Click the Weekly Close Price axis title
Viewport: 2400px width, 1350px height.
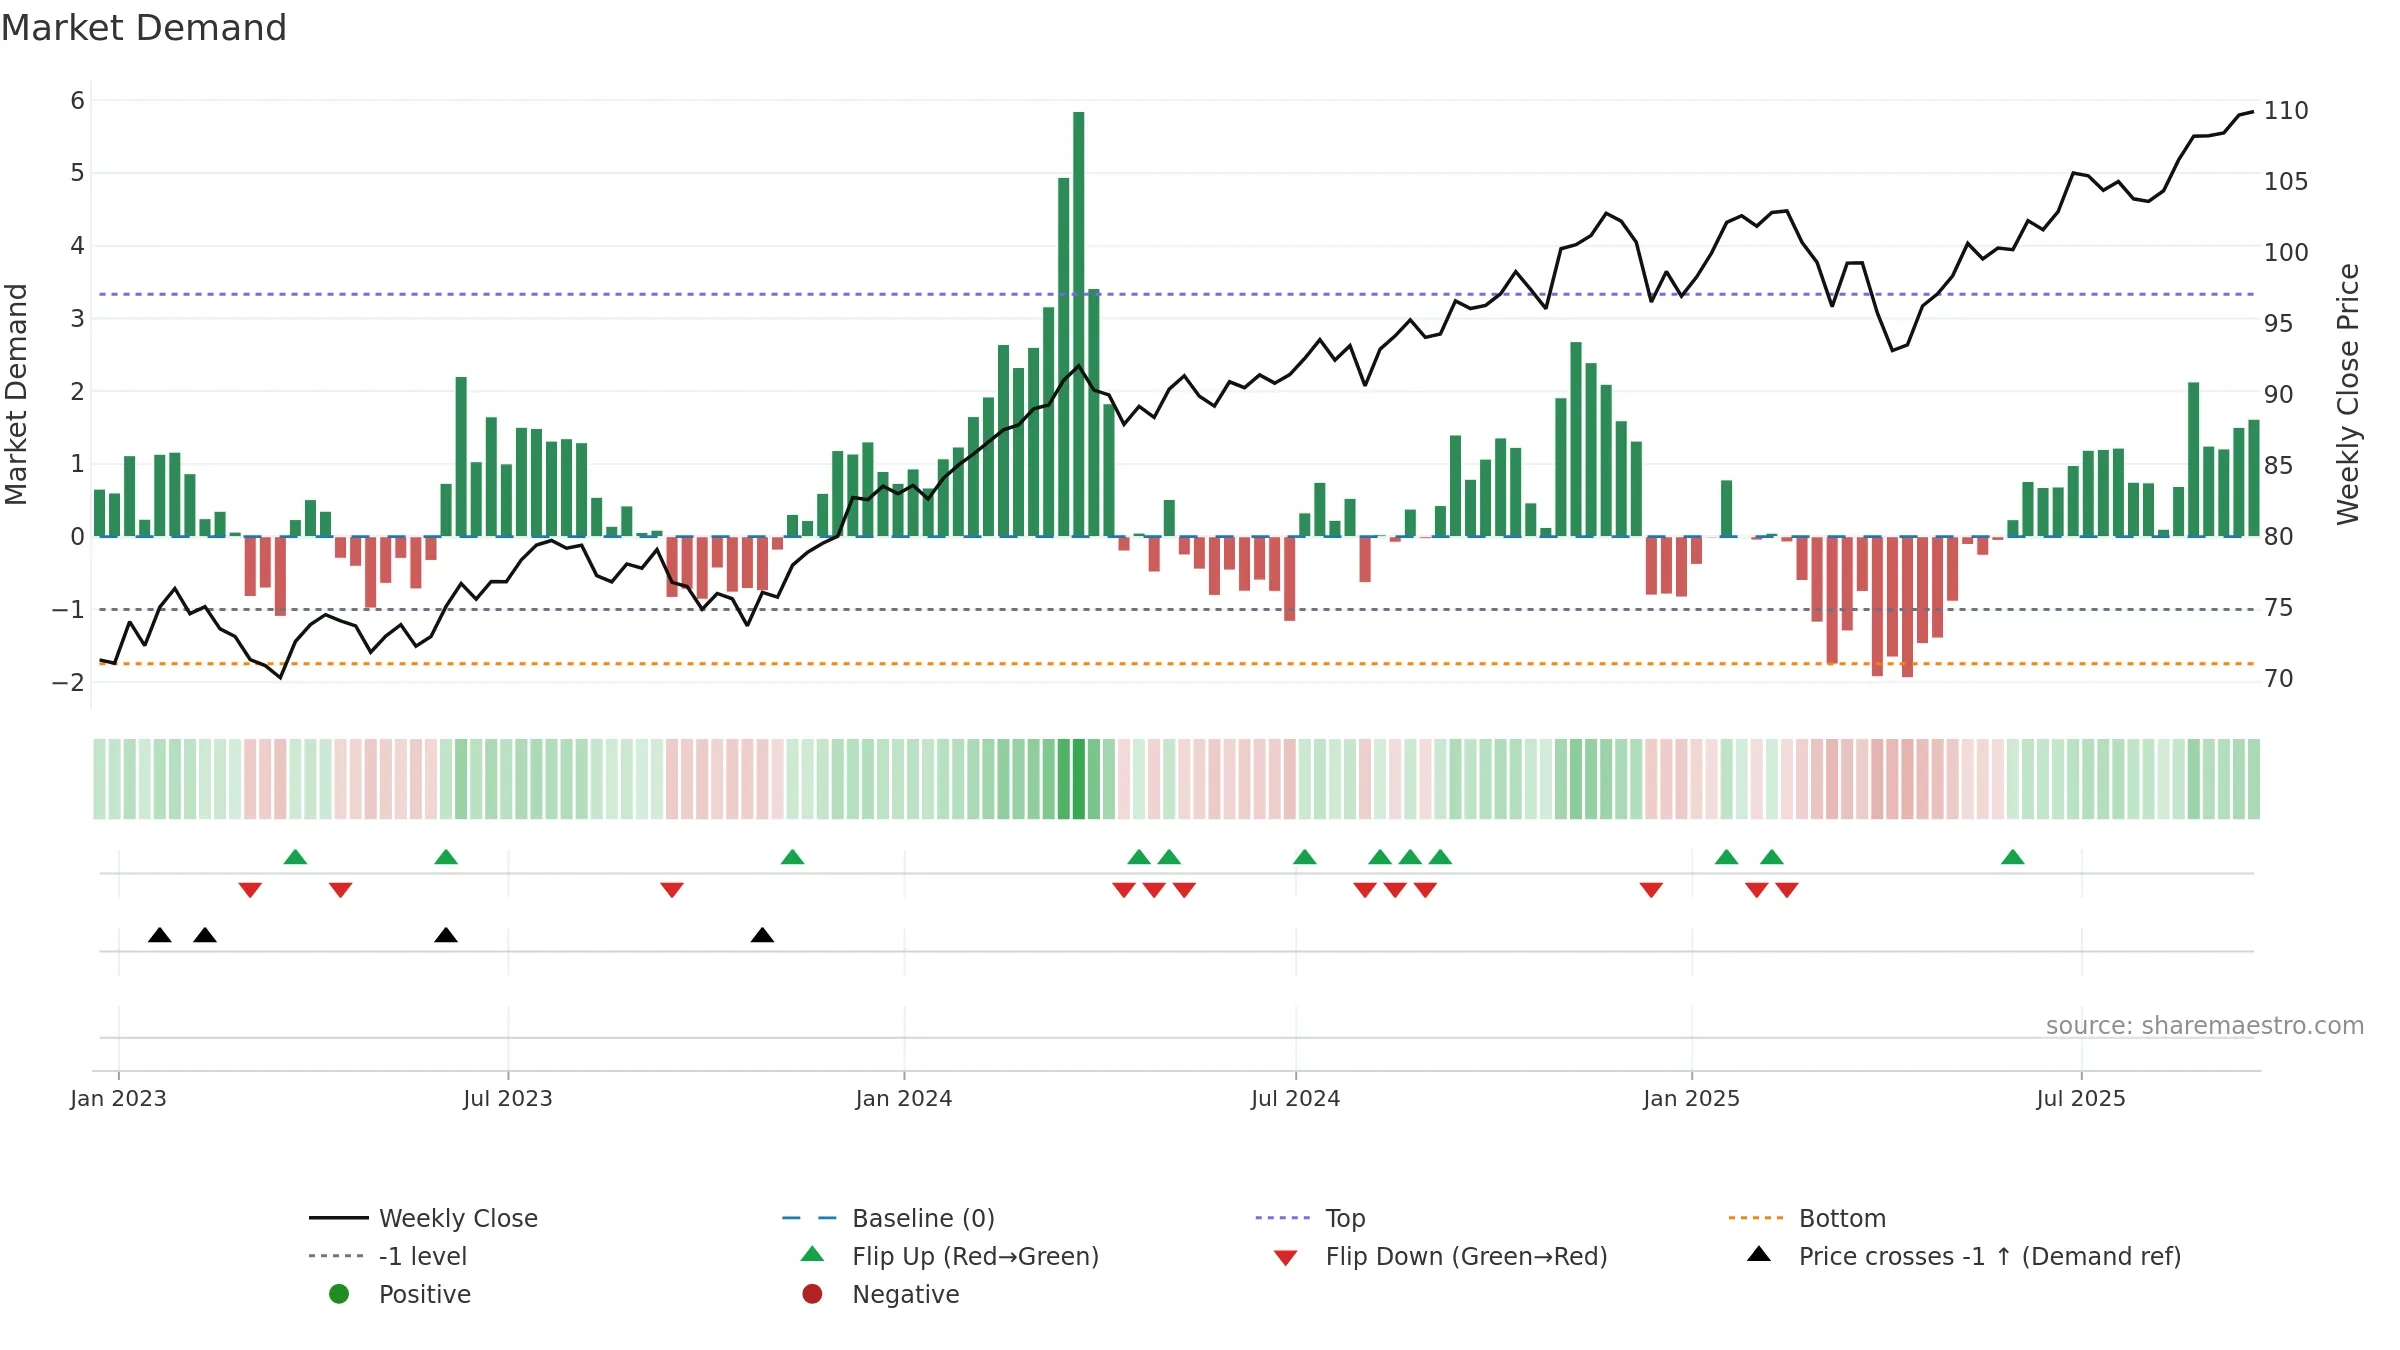[x=2348, y=394]
